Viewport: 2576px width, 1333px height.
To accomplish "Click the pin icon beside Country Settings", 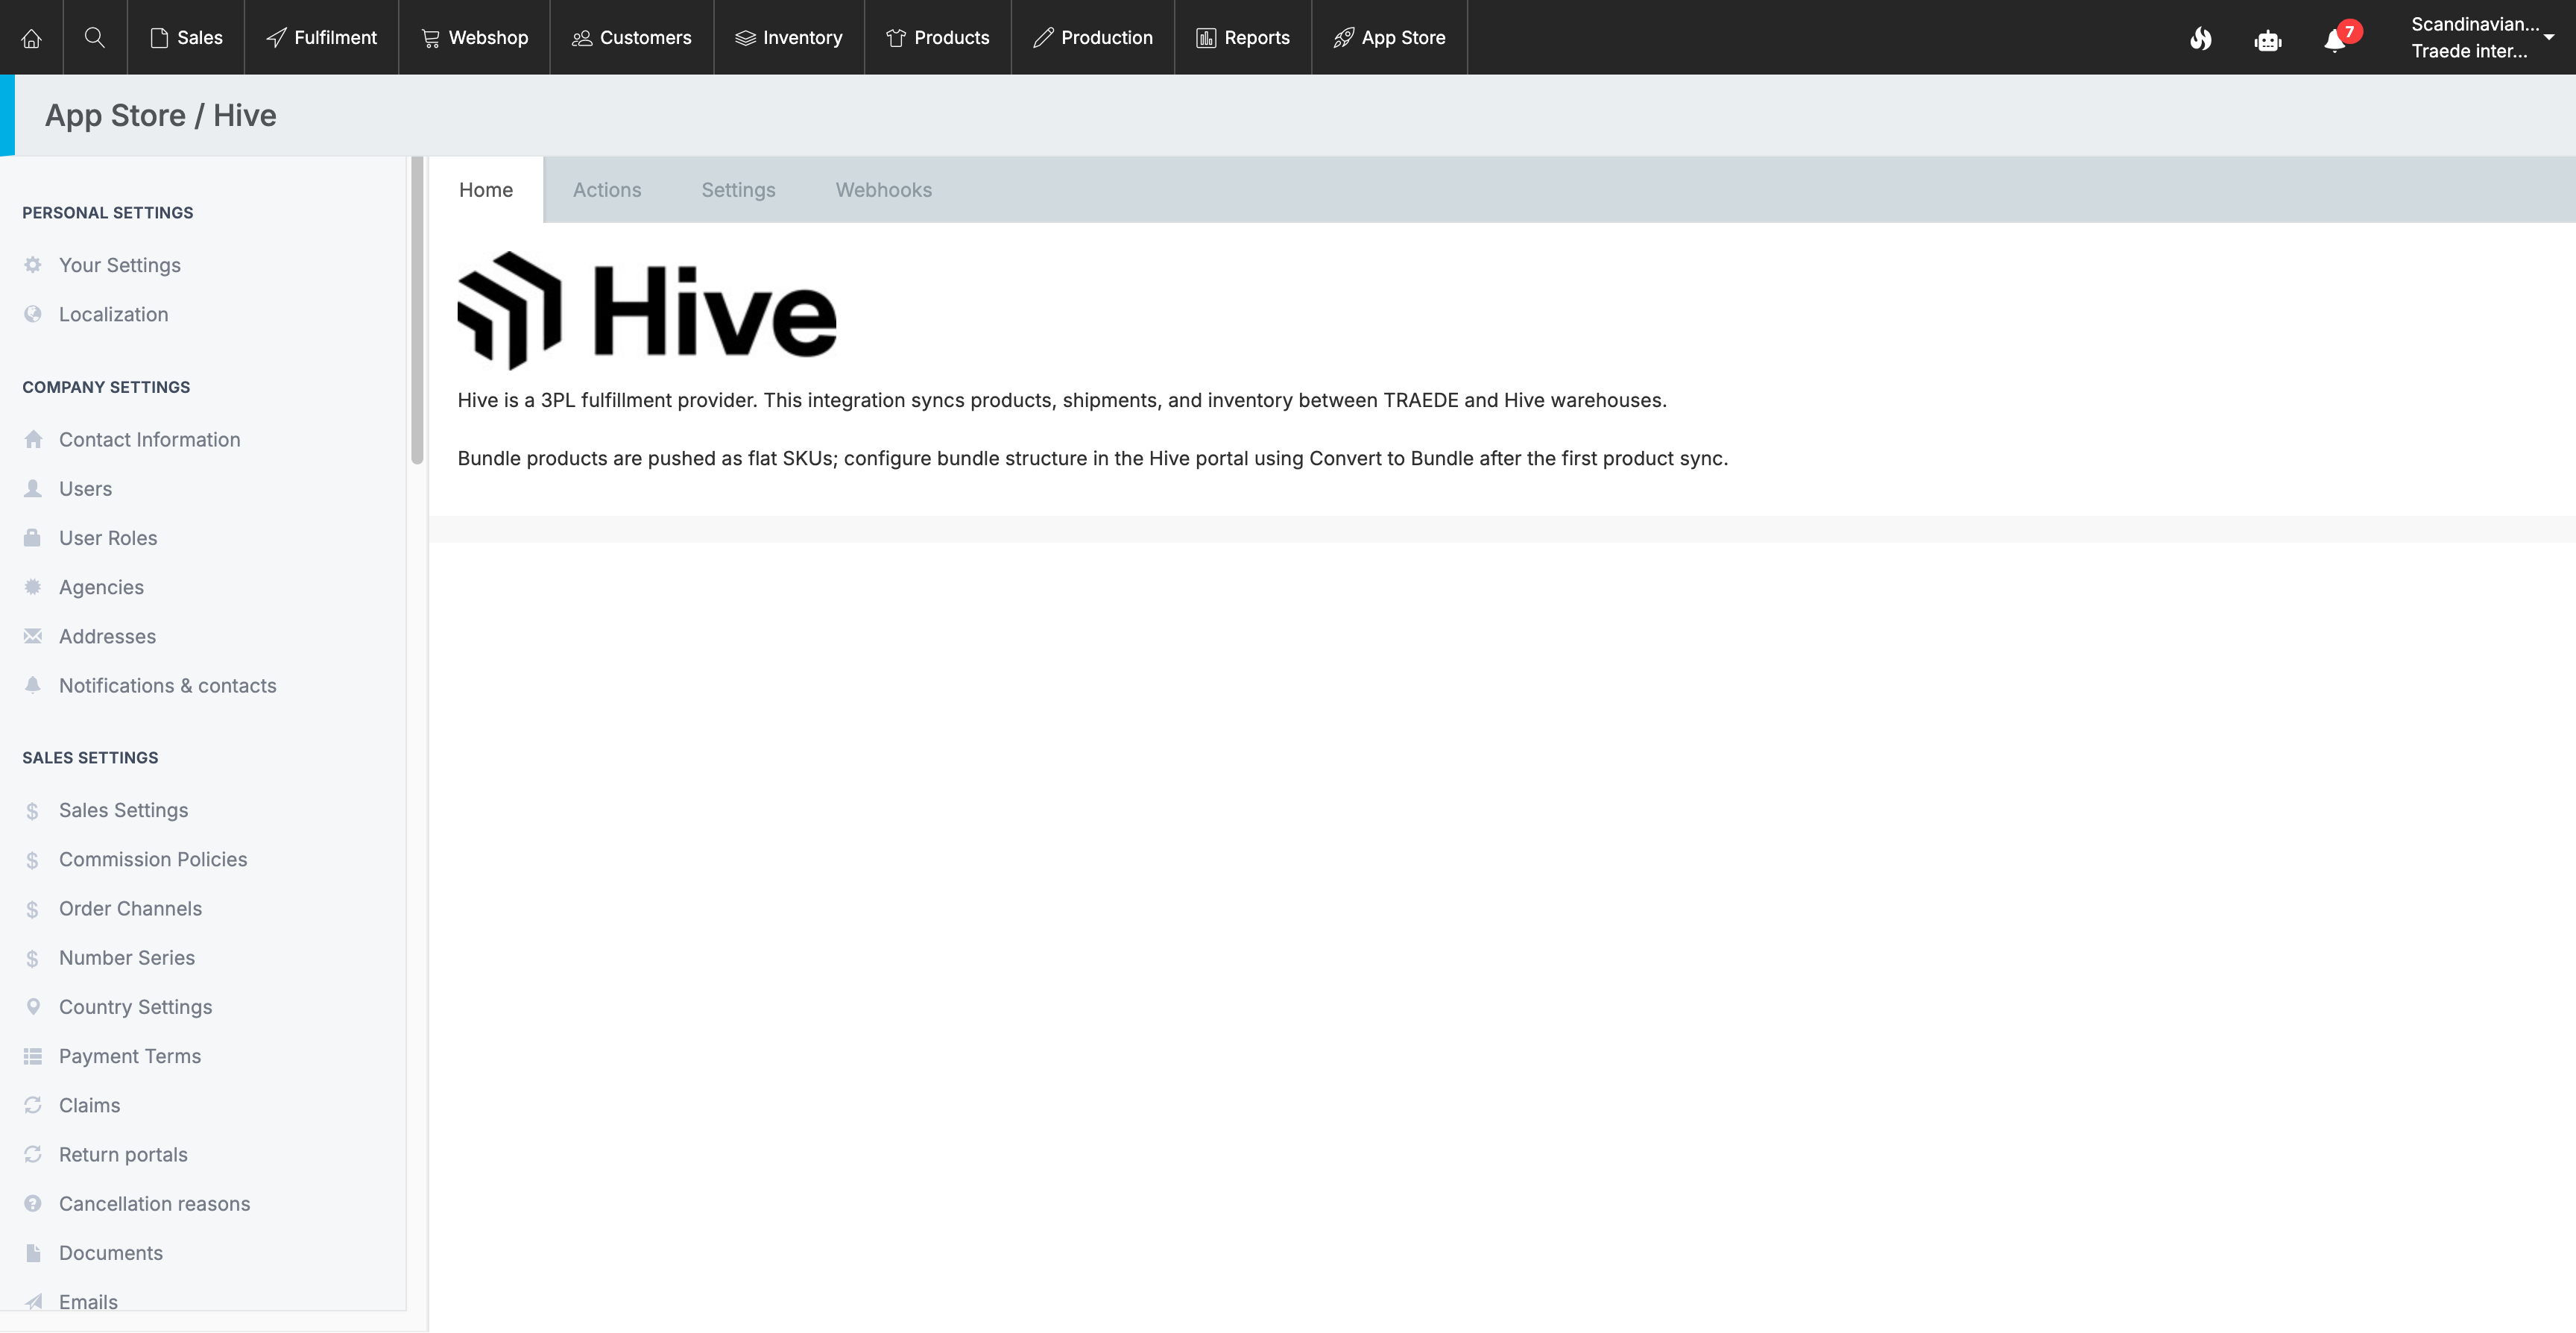I will pos(33,1007).
